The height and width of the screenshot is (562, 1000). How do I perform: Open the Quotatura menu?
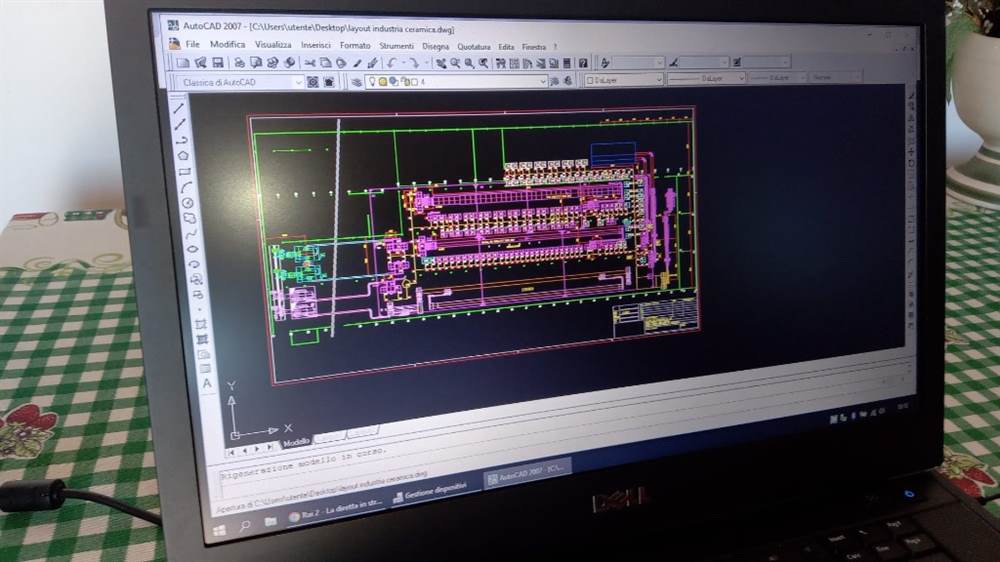pos(474,47)
